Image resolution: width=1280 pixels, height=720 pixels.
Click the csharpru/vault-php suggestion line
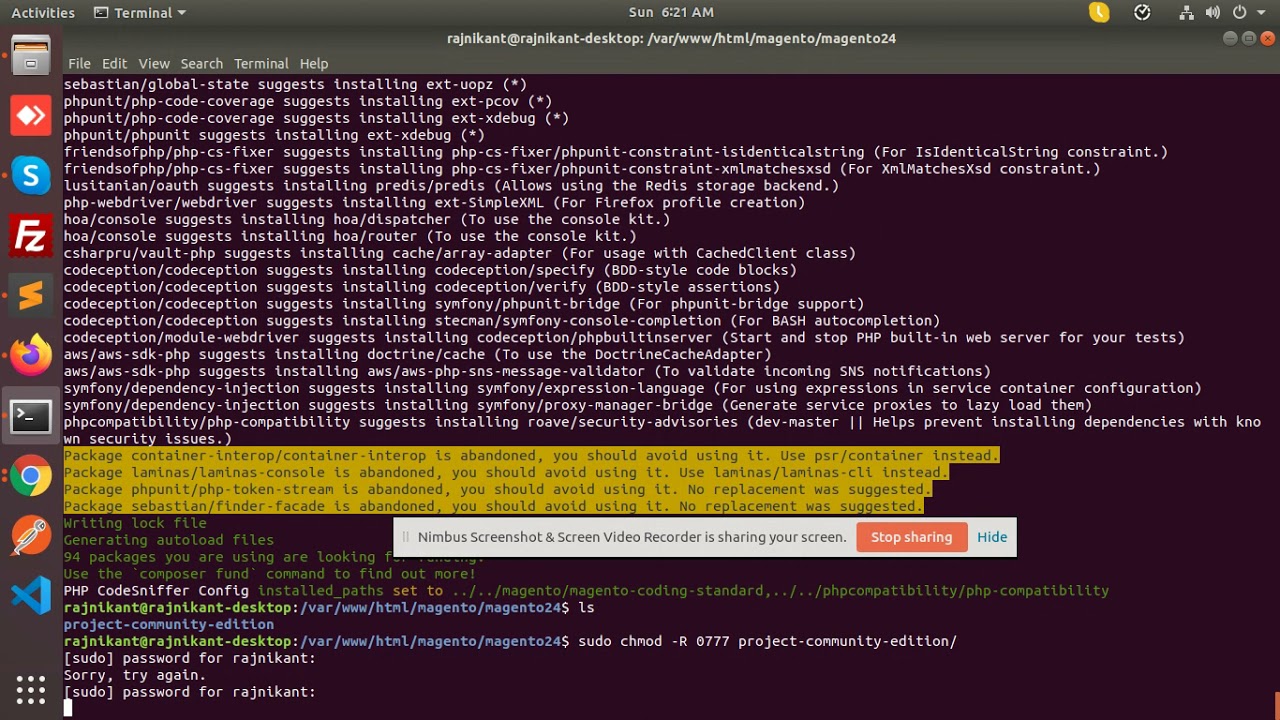(x=460, y=254)
